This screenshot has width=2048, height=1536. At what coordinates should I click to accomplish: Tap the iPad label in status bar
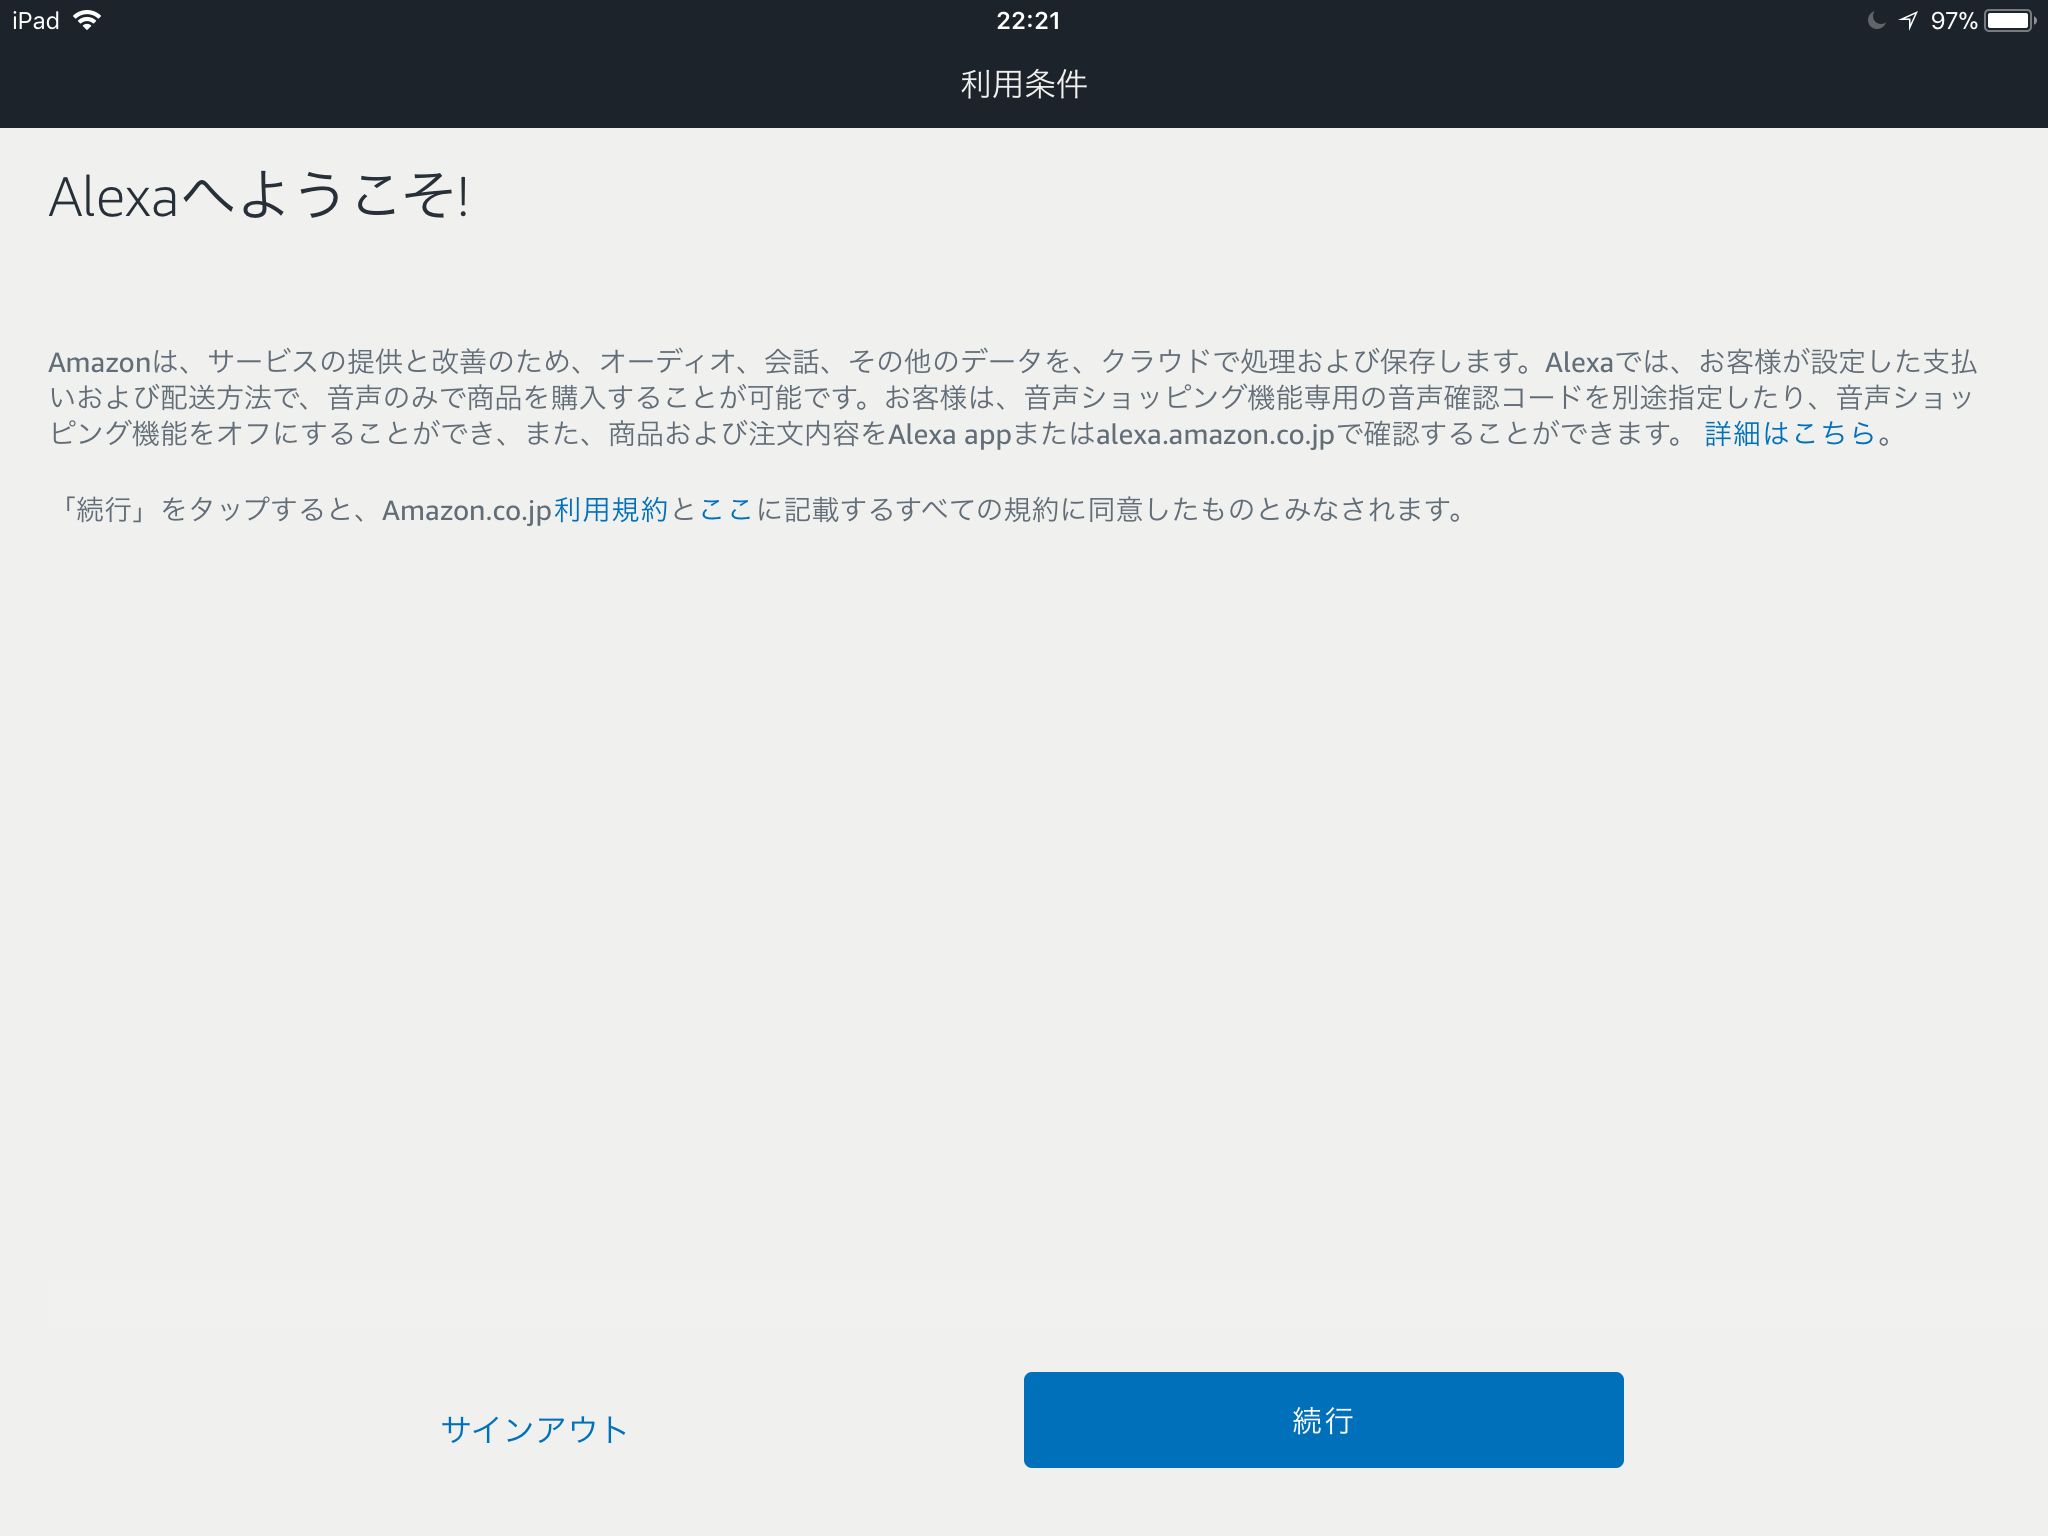point(36,21)
